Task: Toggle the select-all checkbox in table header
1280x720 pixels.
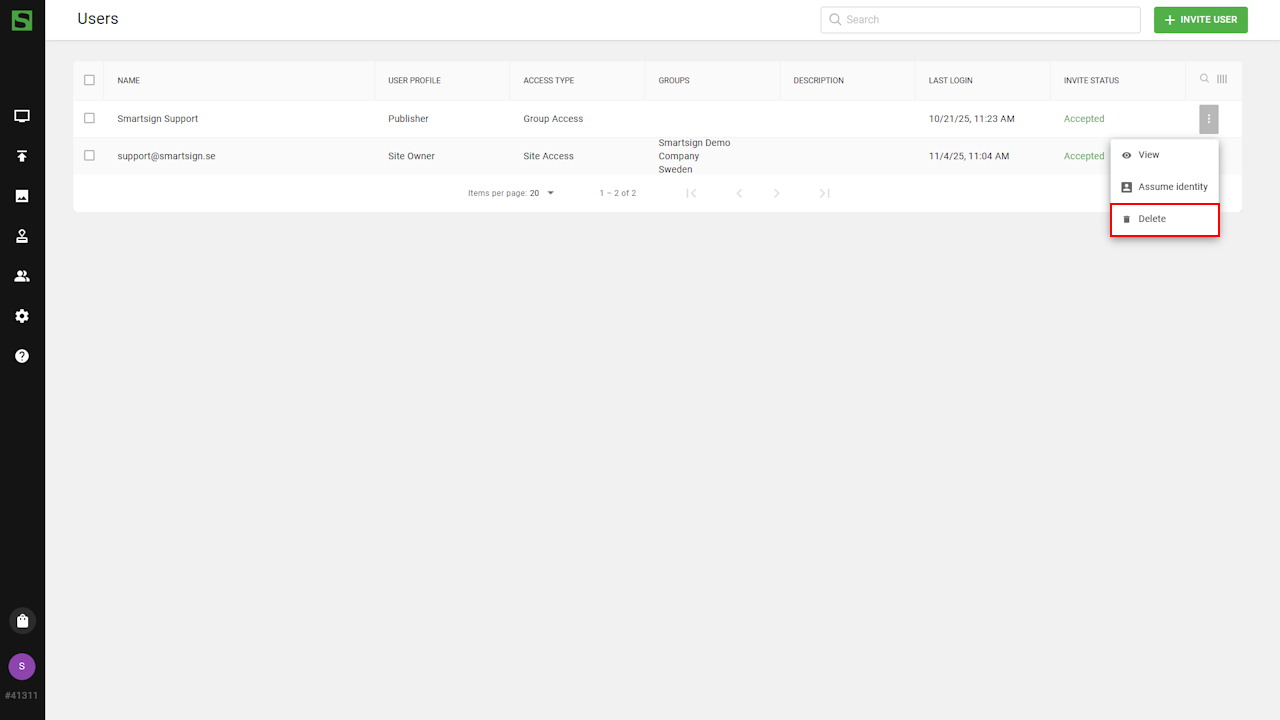Action: point(89,80)
